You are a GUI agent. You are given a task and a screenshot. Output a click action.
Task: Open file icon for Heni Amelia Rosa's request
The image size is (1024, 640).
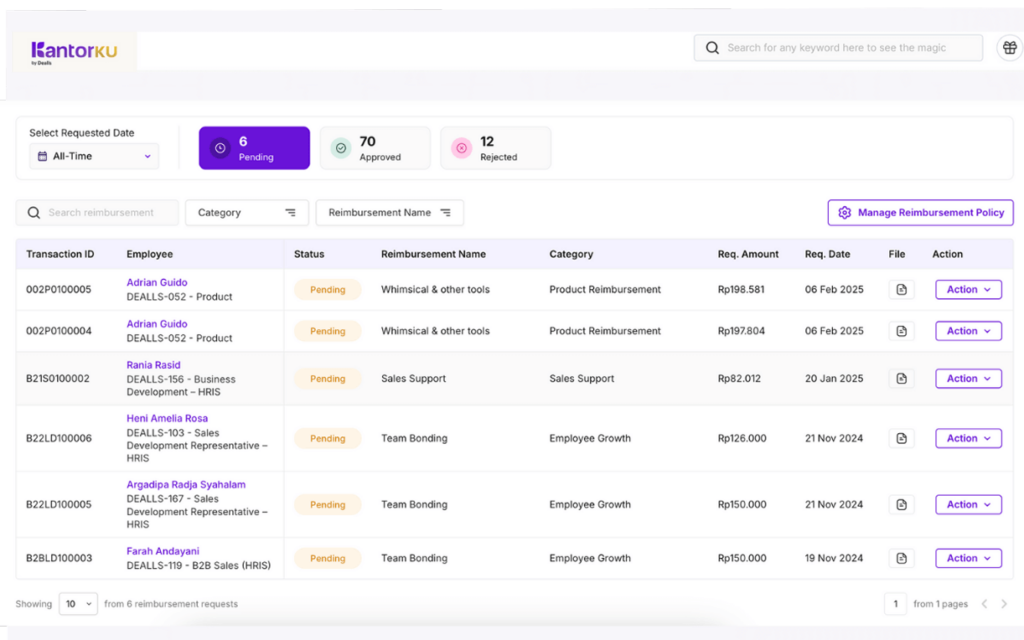tap(901, 438)
